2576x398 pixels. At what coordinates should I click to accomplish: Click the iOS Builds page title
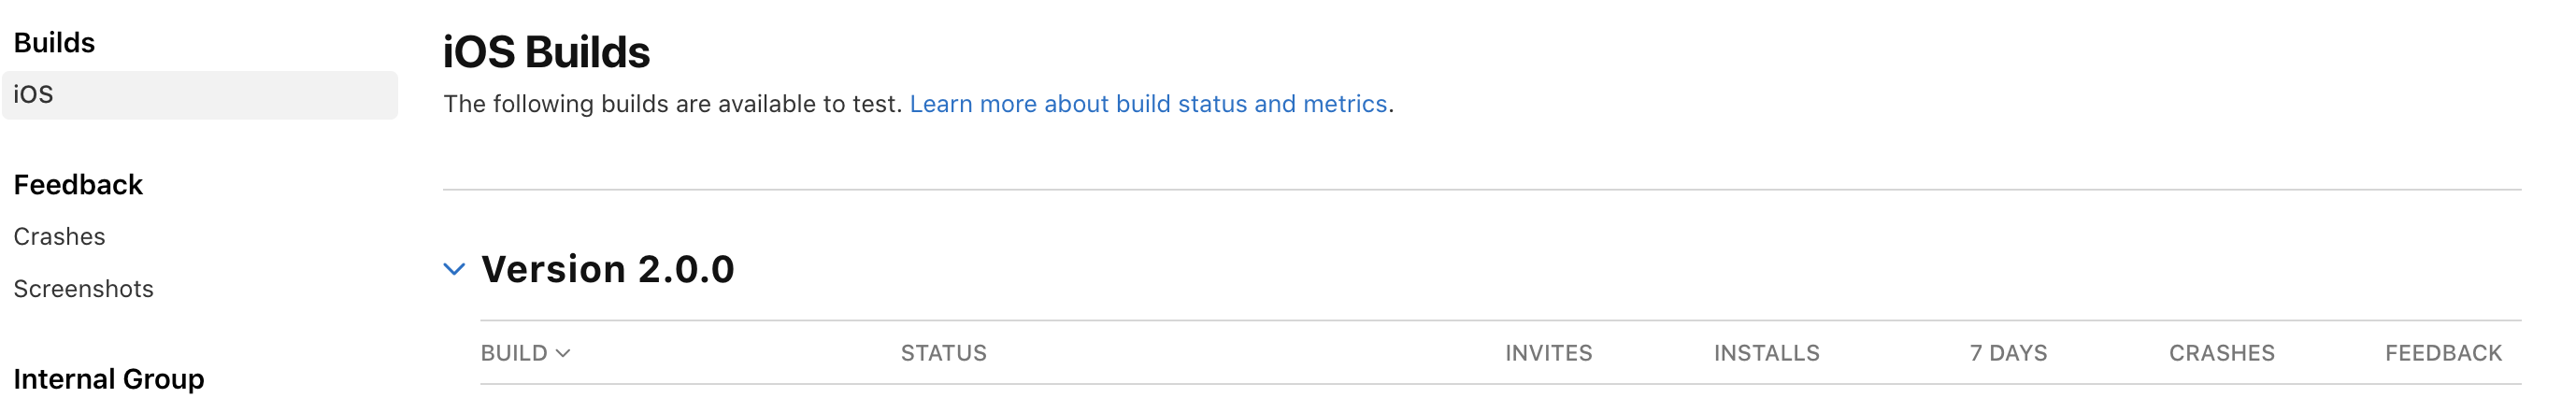546,52
